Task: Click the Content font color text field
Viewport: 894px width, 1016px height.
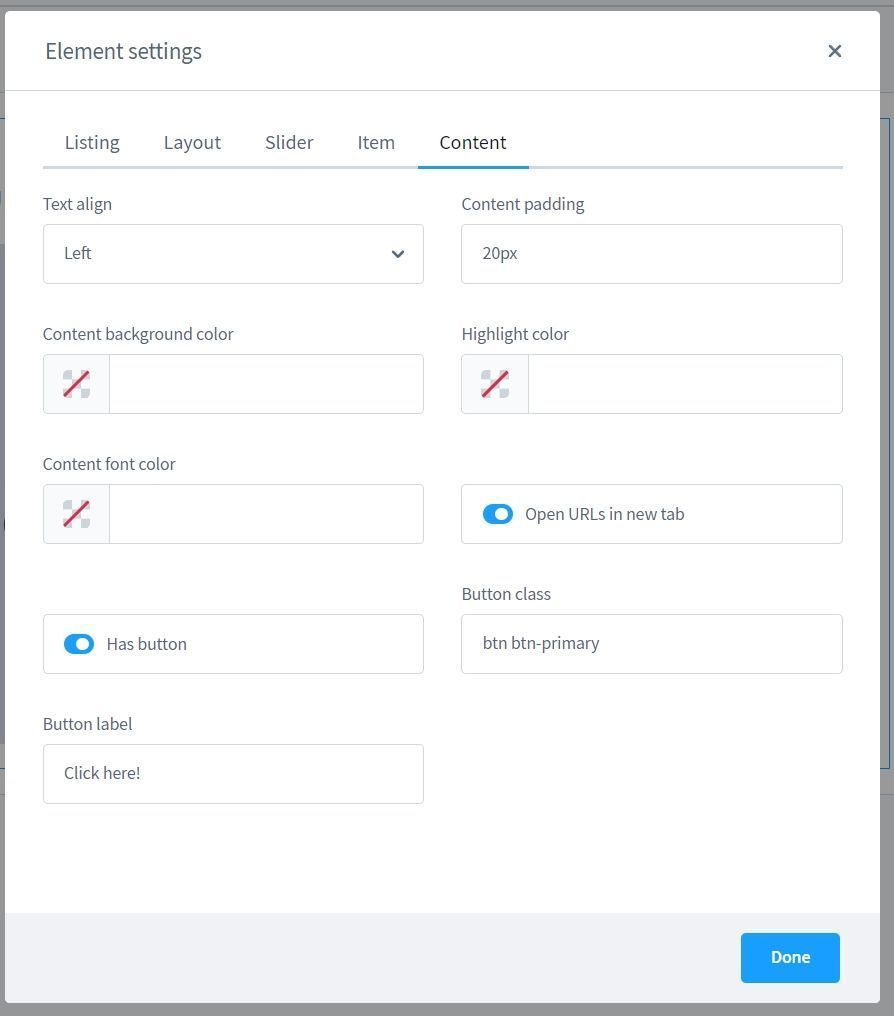Action: pyautogui.click(x=266, y=514)
